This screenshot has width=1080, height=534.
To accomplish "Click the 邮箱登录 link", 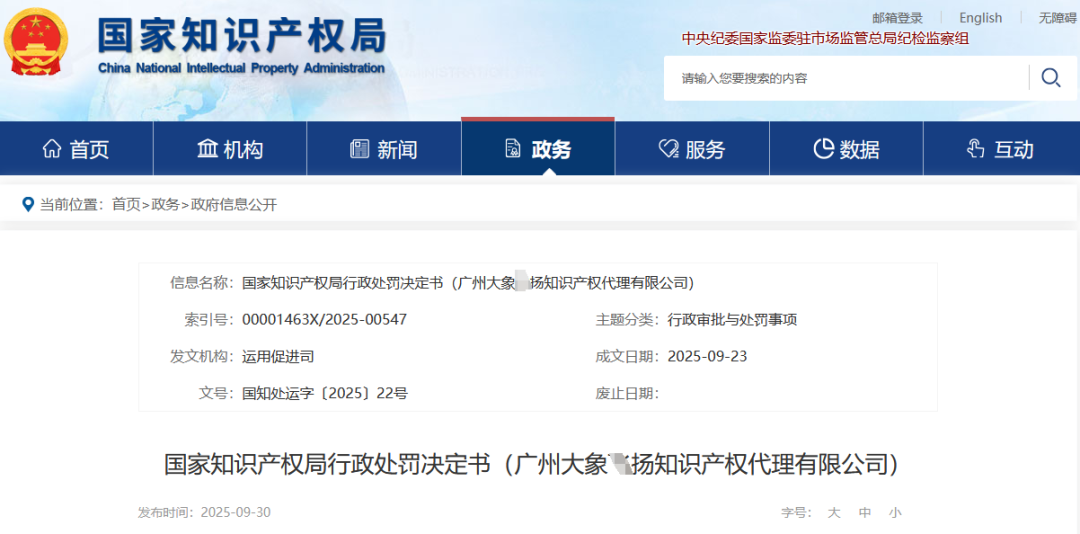I will click(x=897, y=18).
